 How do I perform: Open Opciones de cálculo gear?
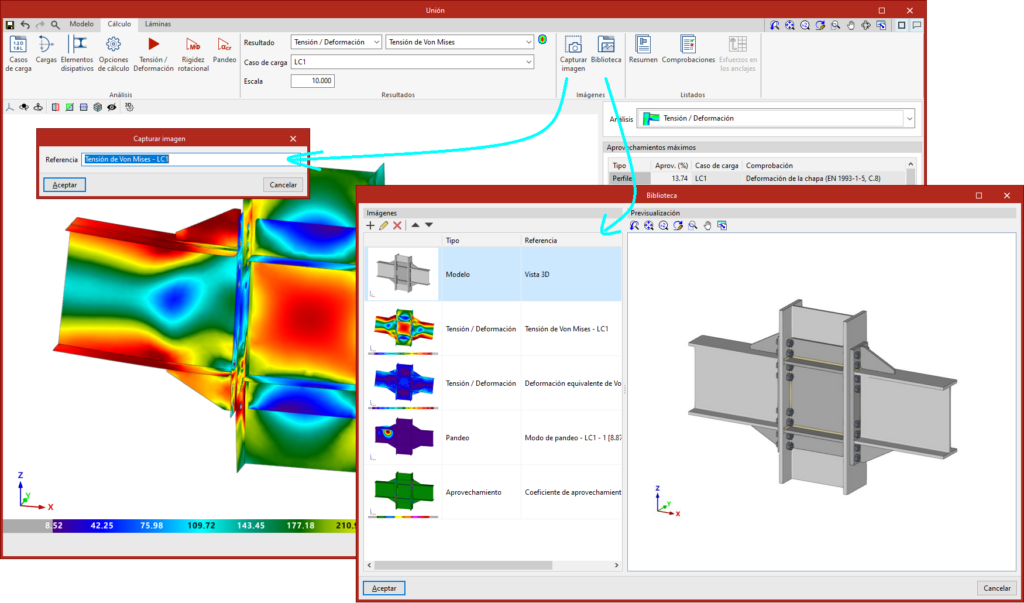coord(114,54)
